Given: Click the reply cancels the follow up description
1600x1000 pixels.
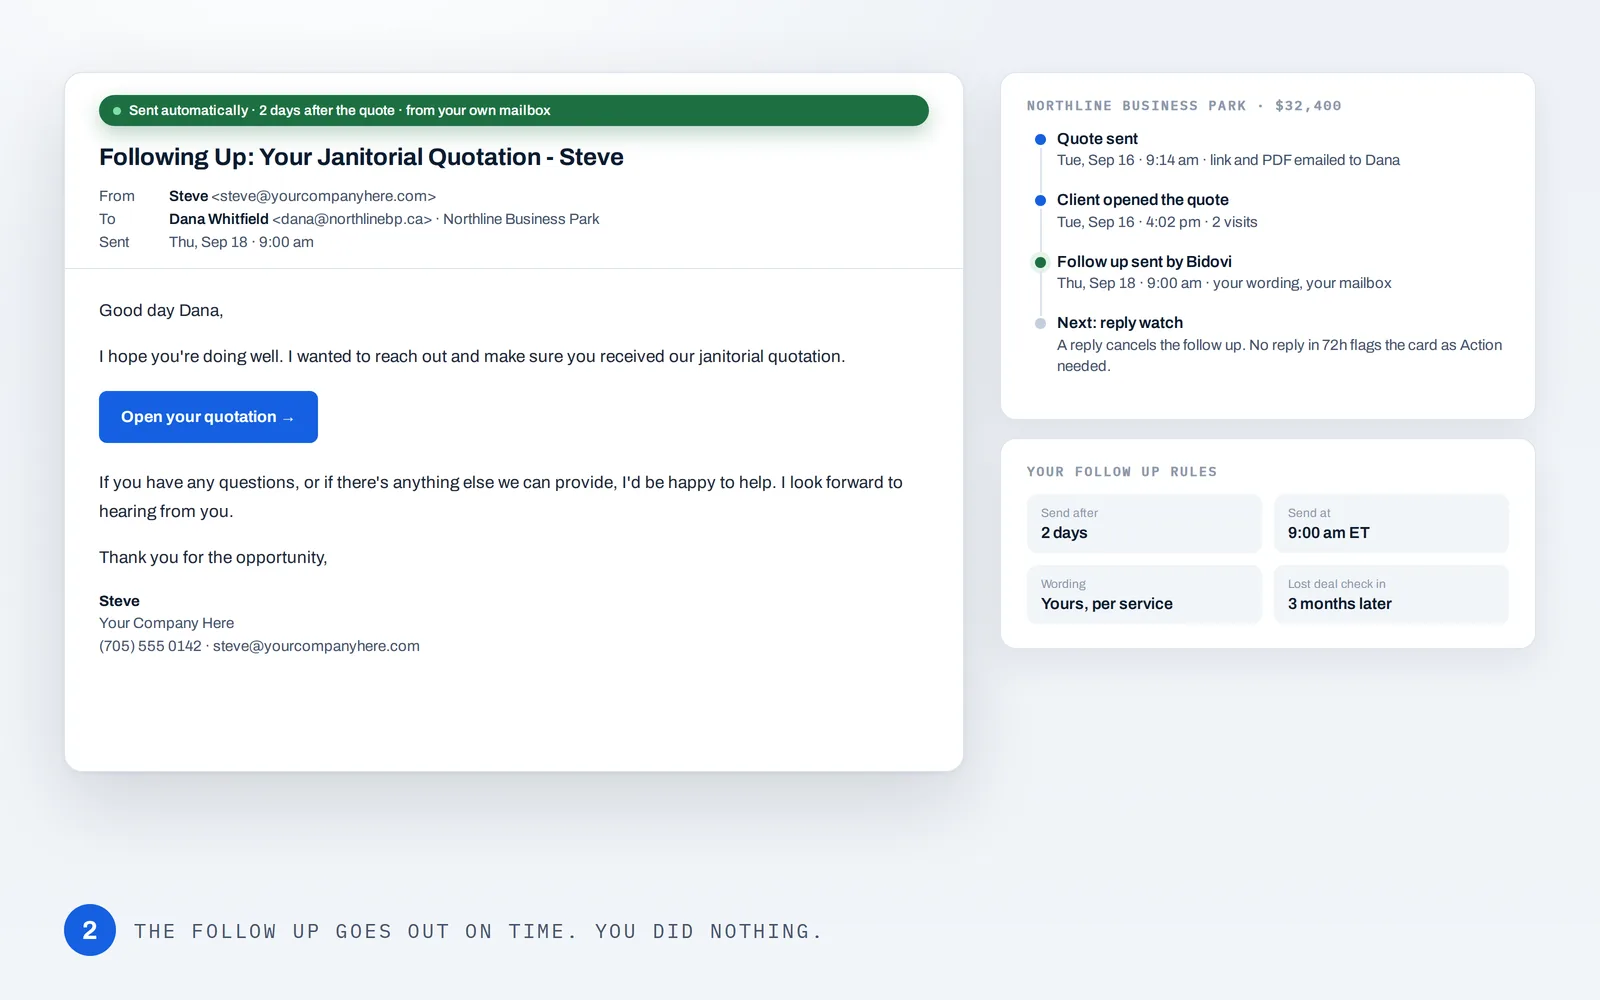Looking at the screenshot, I should click(1279, 355).
